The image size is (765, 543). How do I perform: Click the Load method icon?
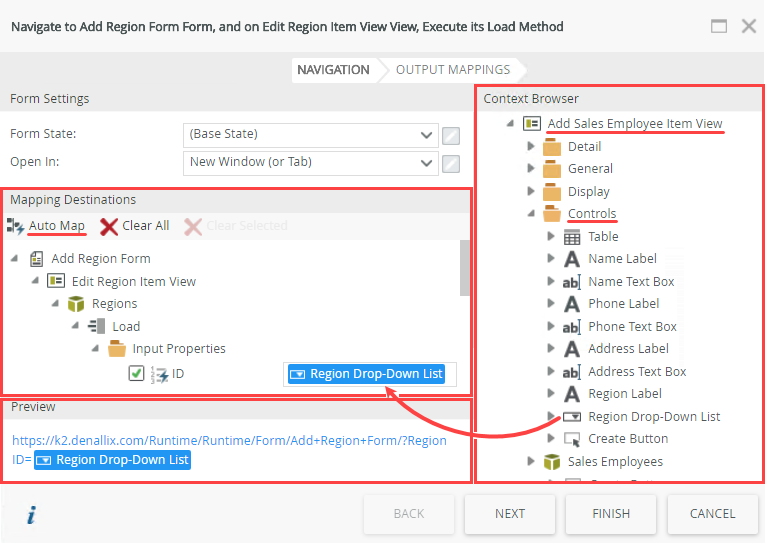(x=96, y=327)
